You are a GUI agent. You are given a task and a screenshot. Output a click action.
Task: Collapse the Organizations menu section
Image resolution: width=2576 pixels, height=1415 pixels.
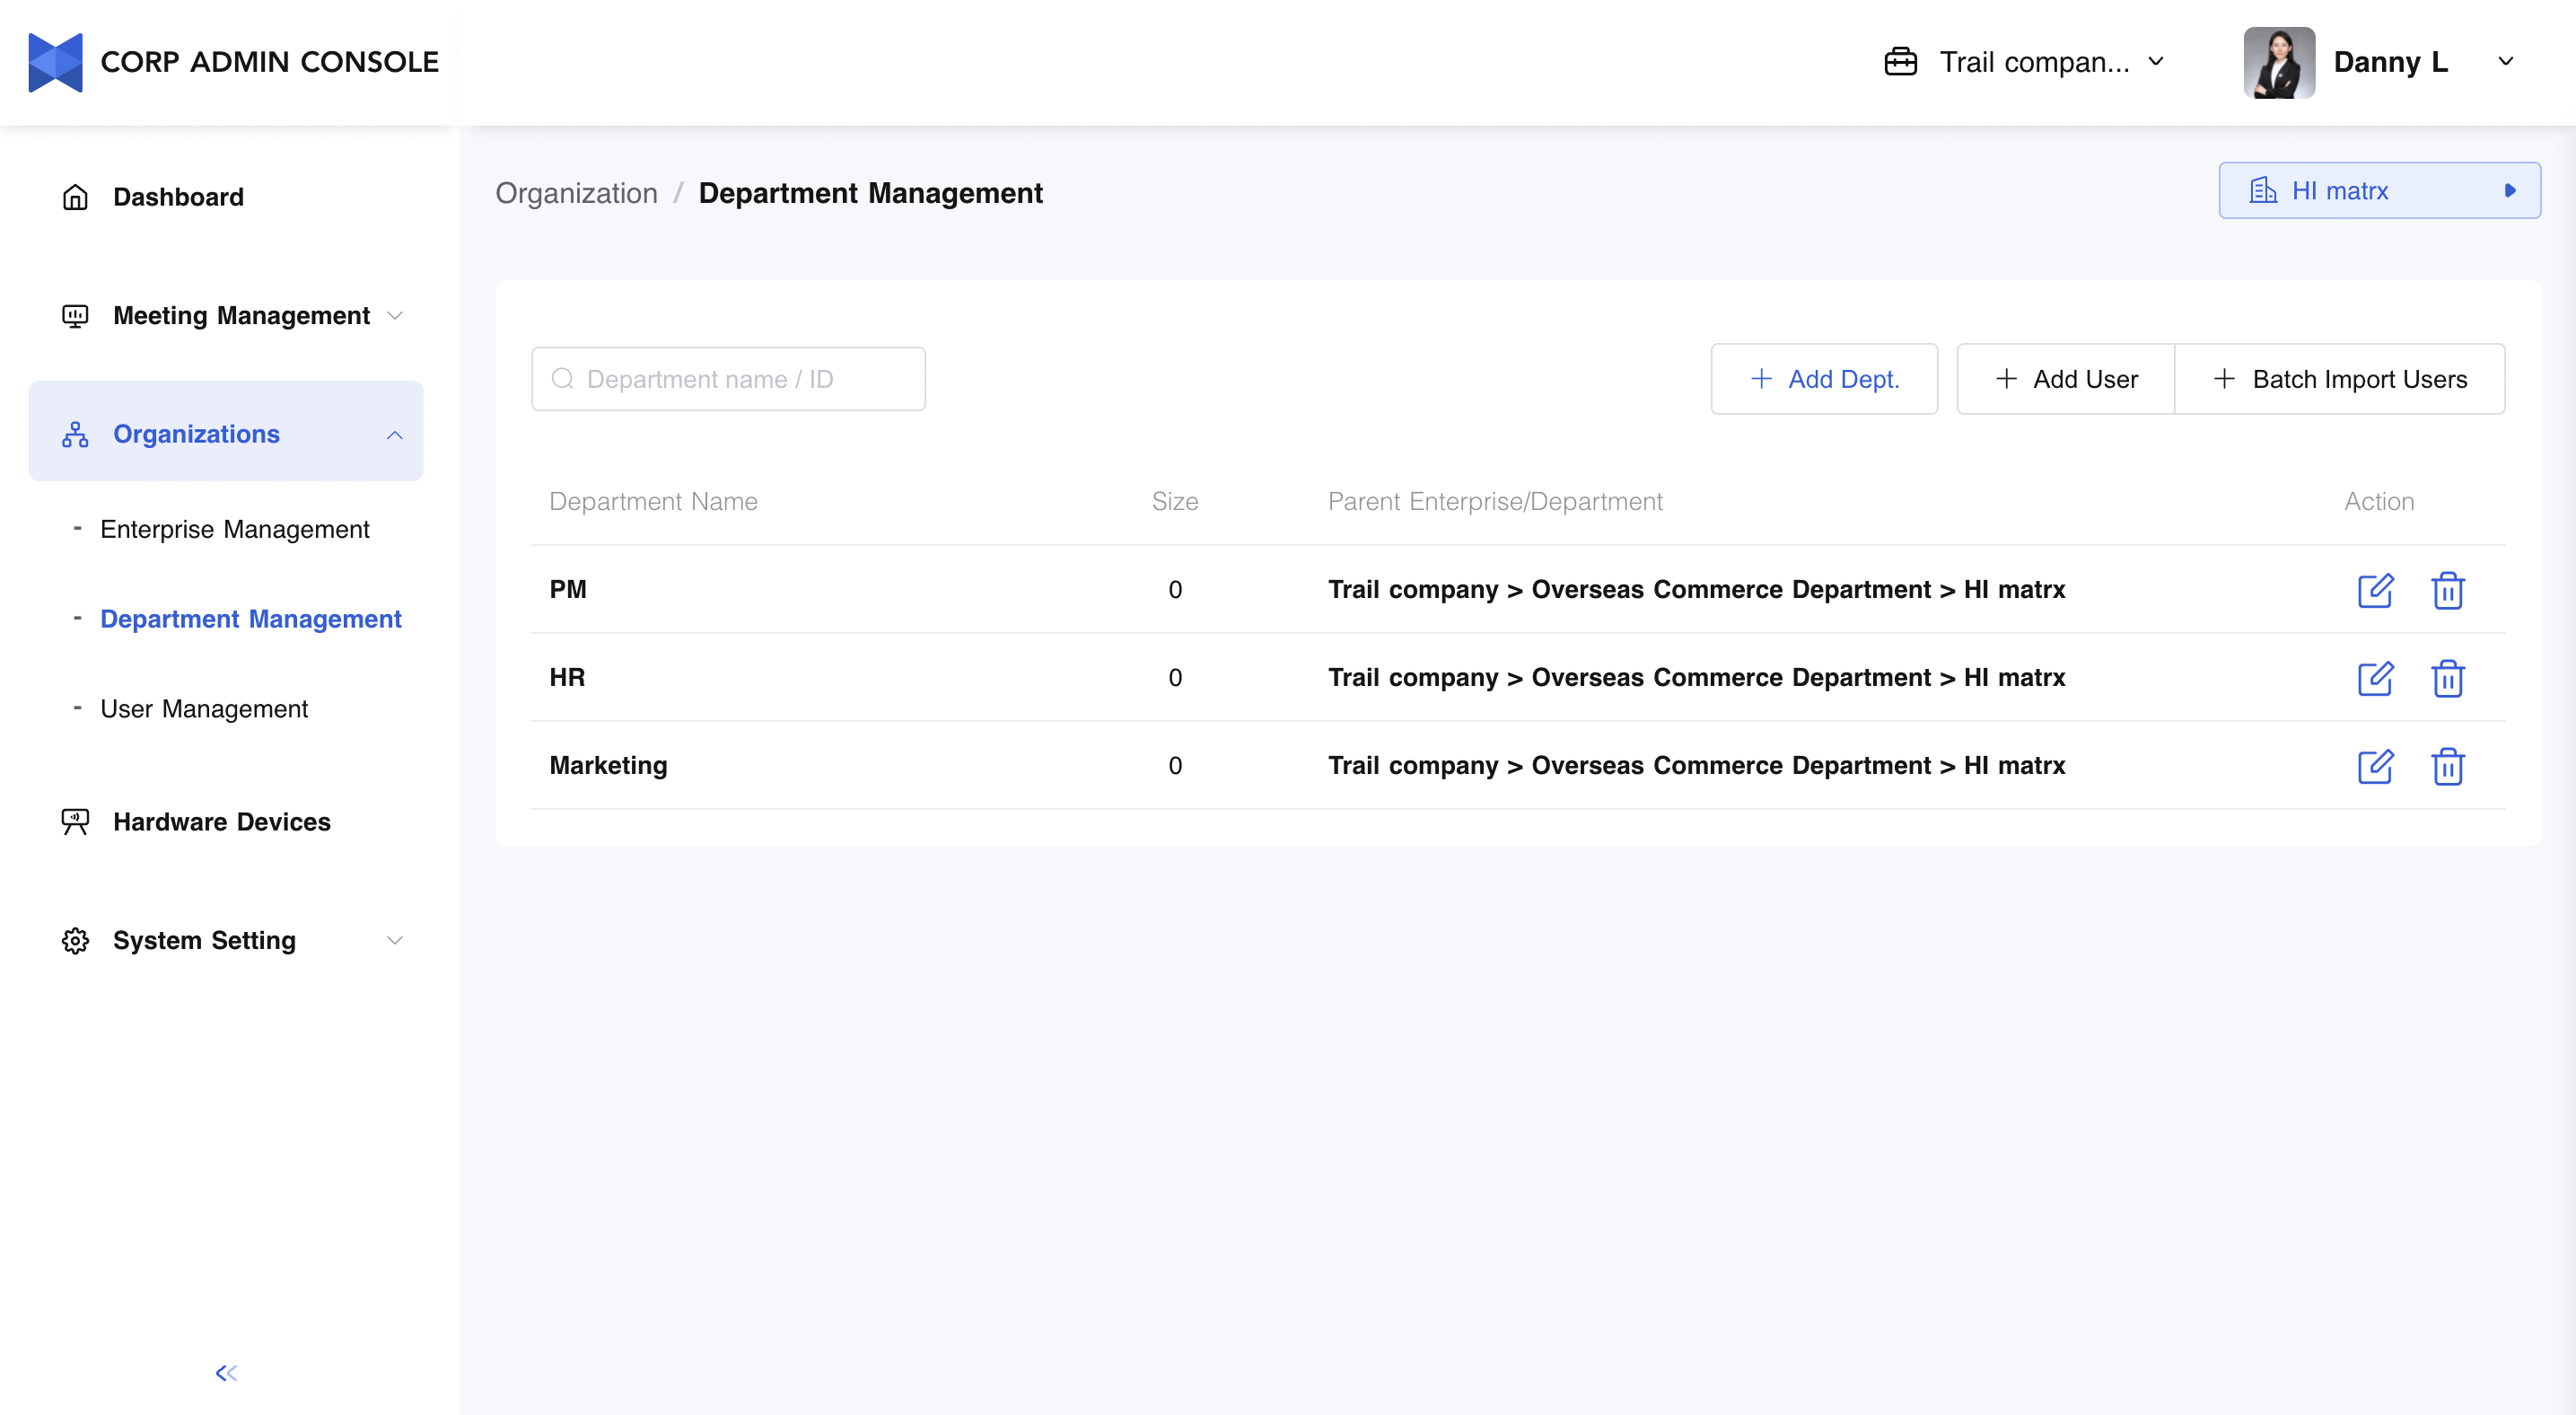point(394,434)
